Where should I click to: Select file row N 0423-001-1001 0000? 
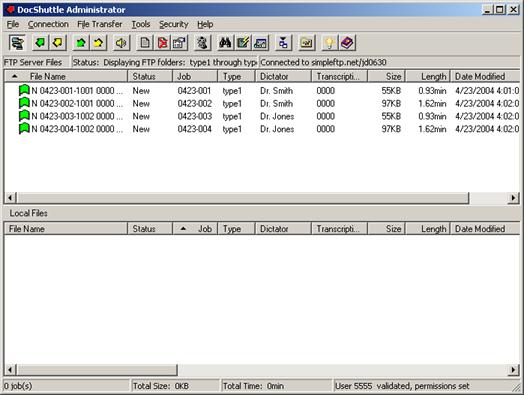[262, 91]
